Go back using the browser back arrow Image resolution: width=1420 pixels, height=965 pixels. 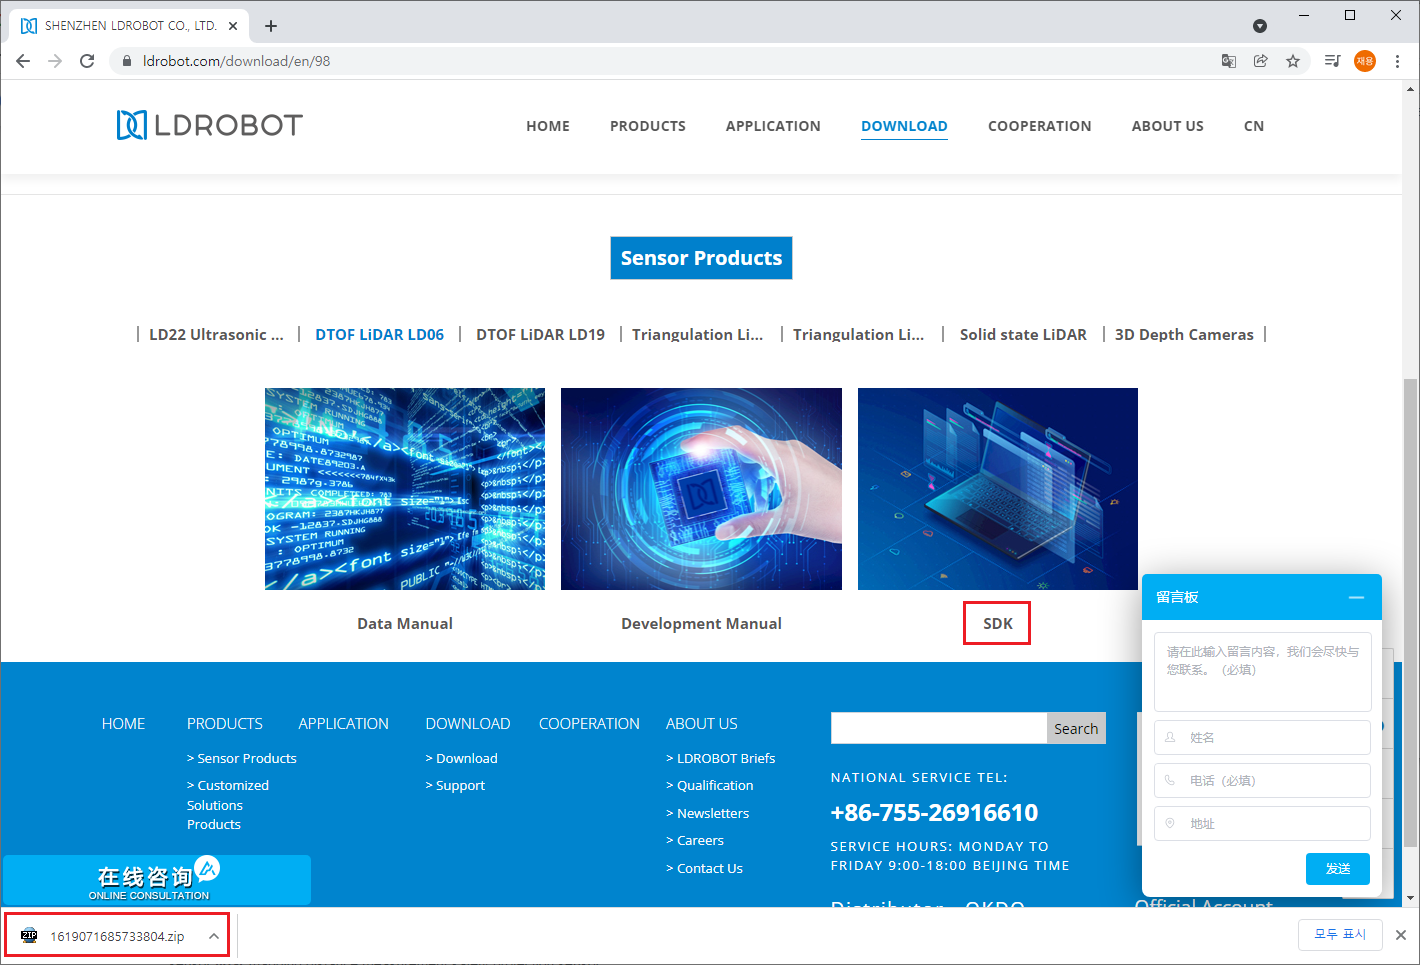(23, 61)
